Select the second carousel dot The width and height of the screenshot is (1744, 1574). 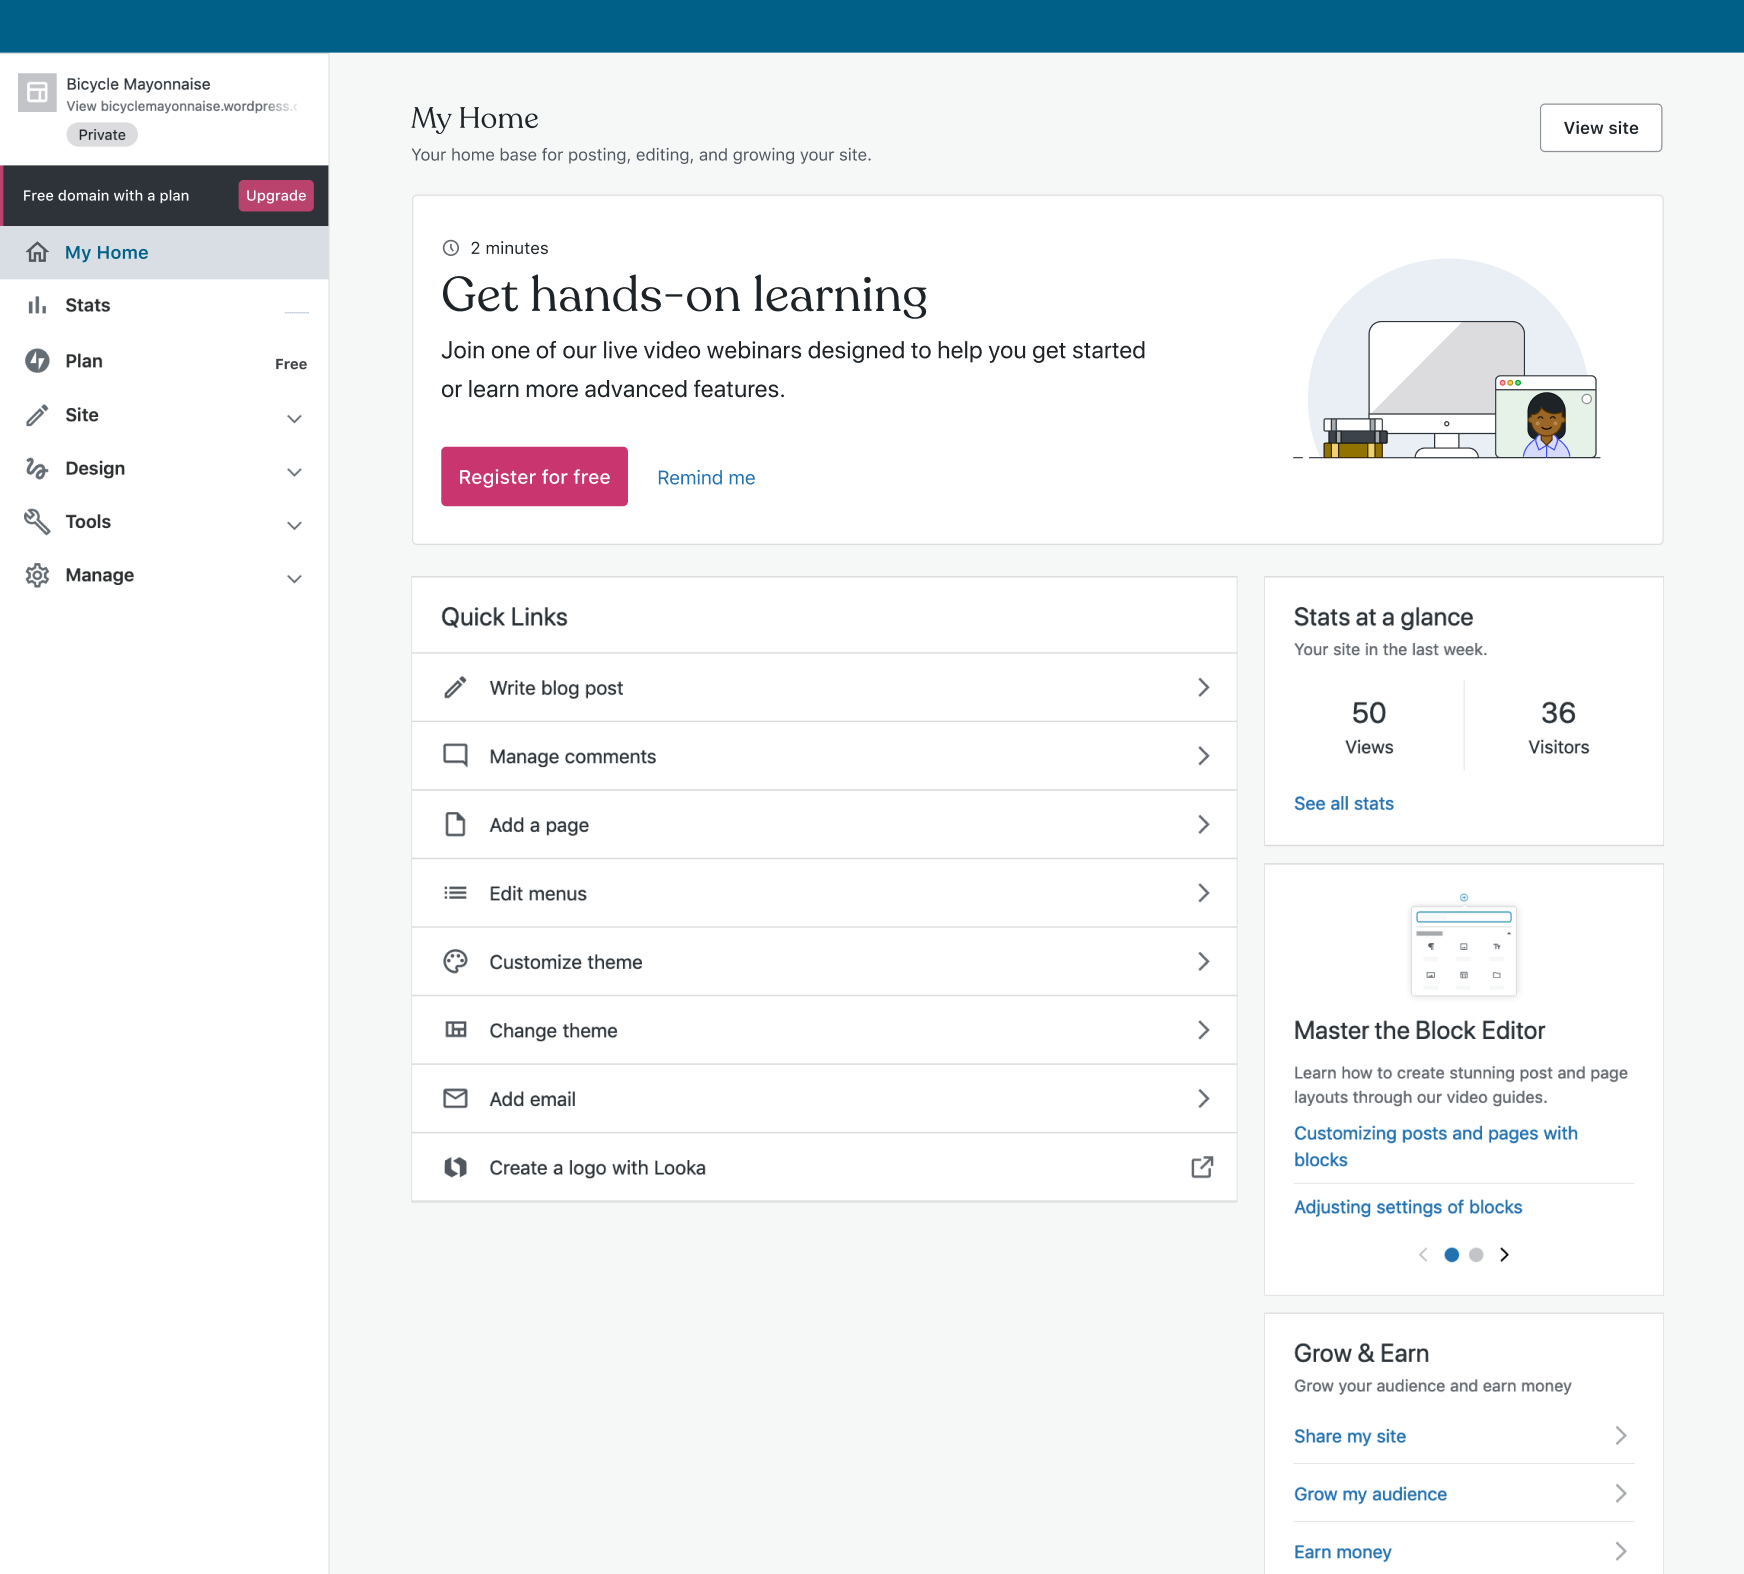tap(1476, 1254)
